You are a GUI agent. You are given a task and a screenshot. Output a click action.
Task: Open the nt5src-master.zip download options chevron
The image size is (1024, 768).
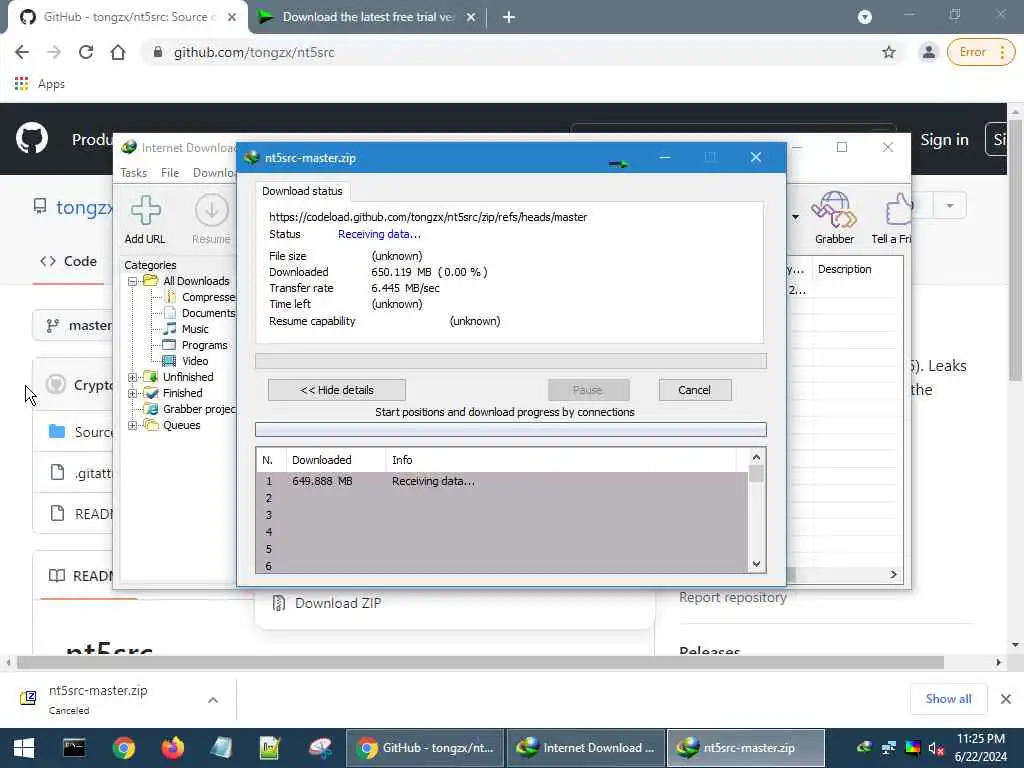213,699
